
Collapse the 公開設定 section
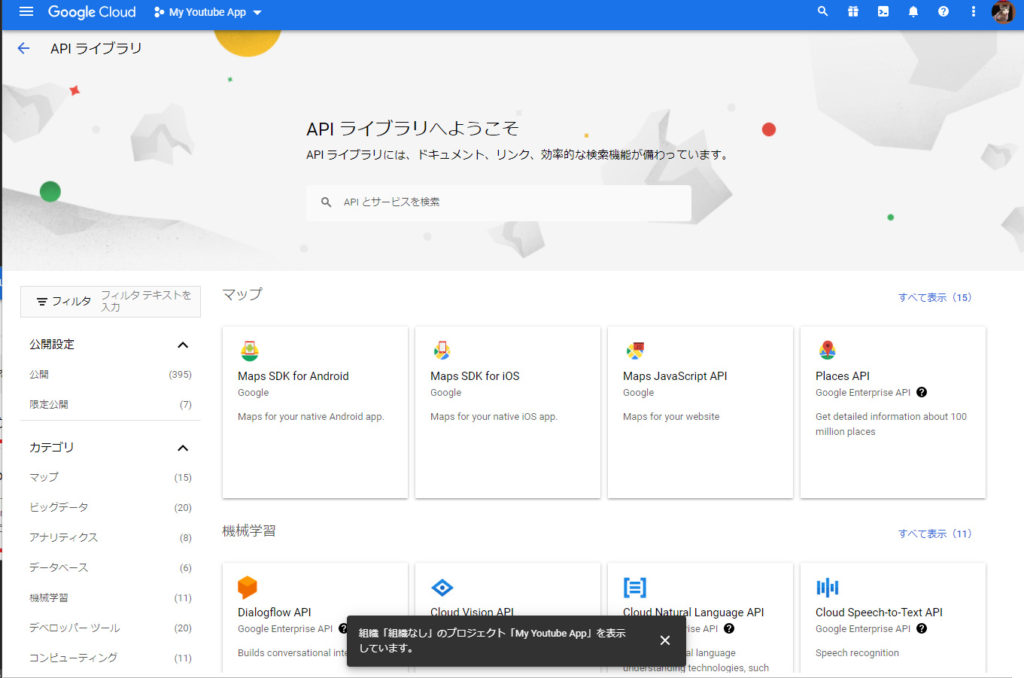point(183,345)
